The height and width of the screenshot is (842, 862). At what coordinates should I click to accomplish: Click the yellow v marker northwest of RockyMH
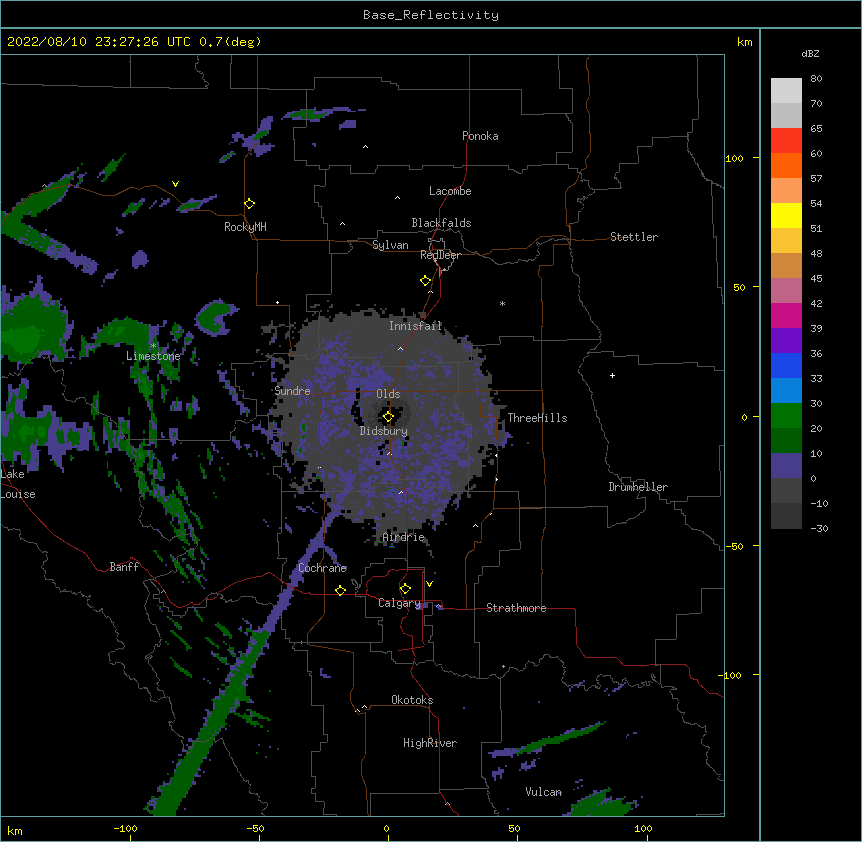click(x=175, y=184)
